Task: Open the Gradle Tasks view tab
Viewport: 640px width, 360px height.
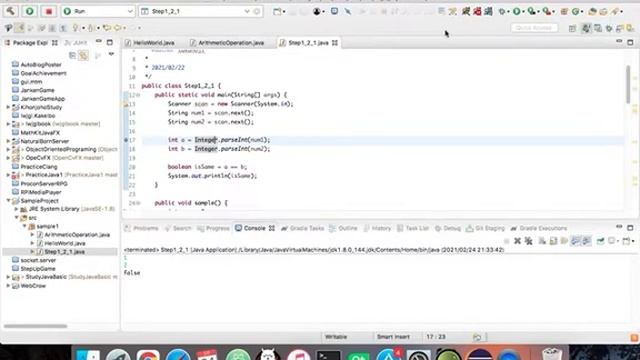Action: pyautogui.click(x=302, y=228)
